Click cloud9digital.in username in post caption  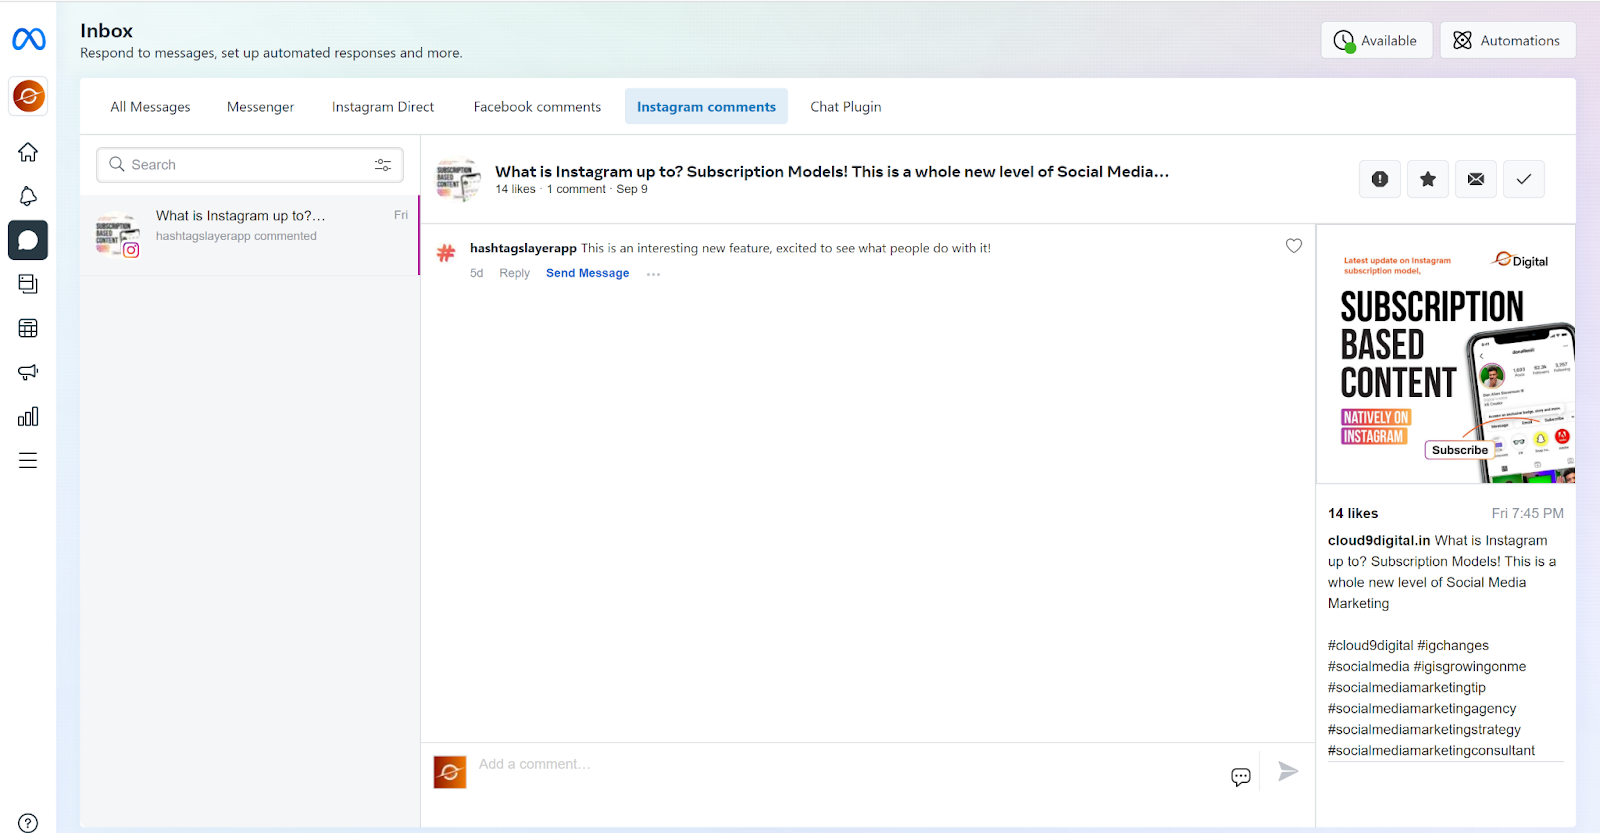[x=1379, y=540]
